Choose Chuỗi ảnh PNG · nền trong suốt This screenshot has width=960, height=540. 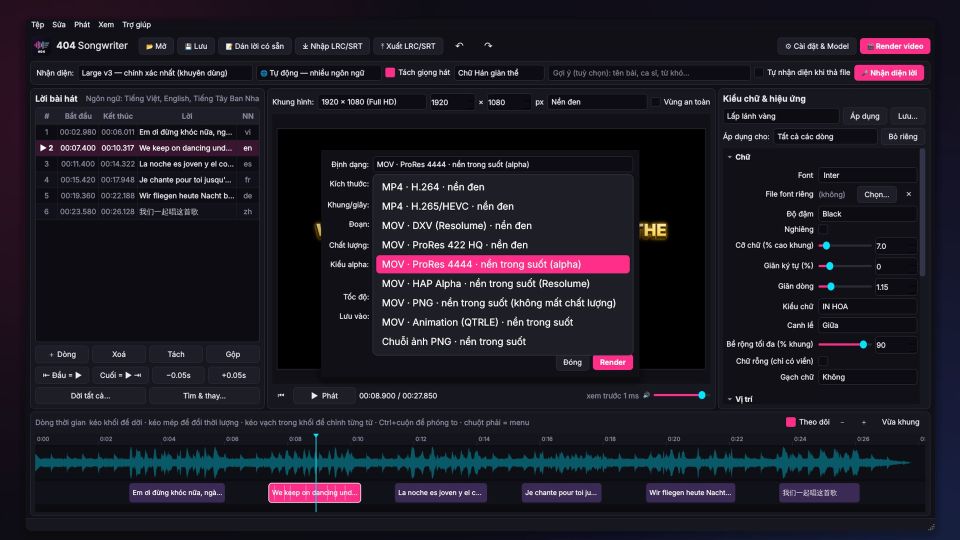pos(503,342)
